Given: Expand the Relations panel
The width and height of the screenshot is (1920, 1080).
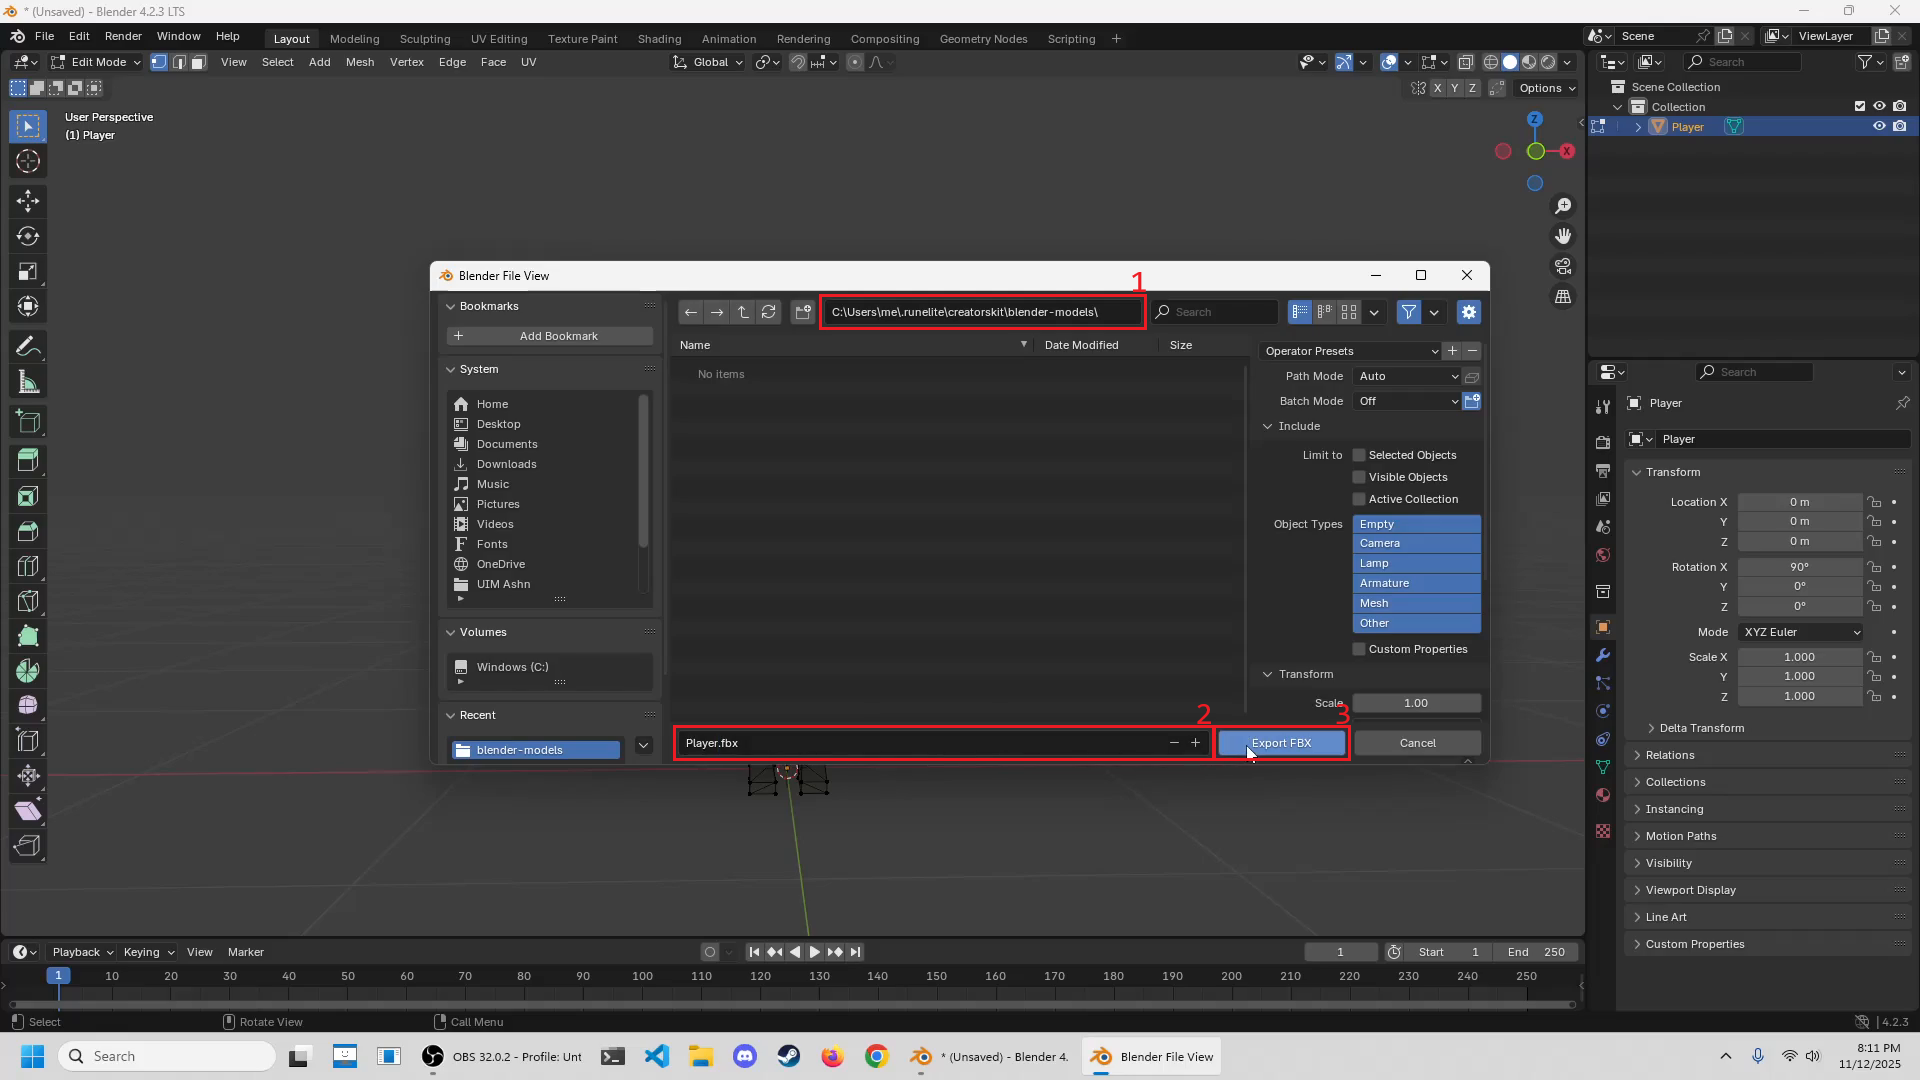Looking at the screenshot, I should point(1669,755).
